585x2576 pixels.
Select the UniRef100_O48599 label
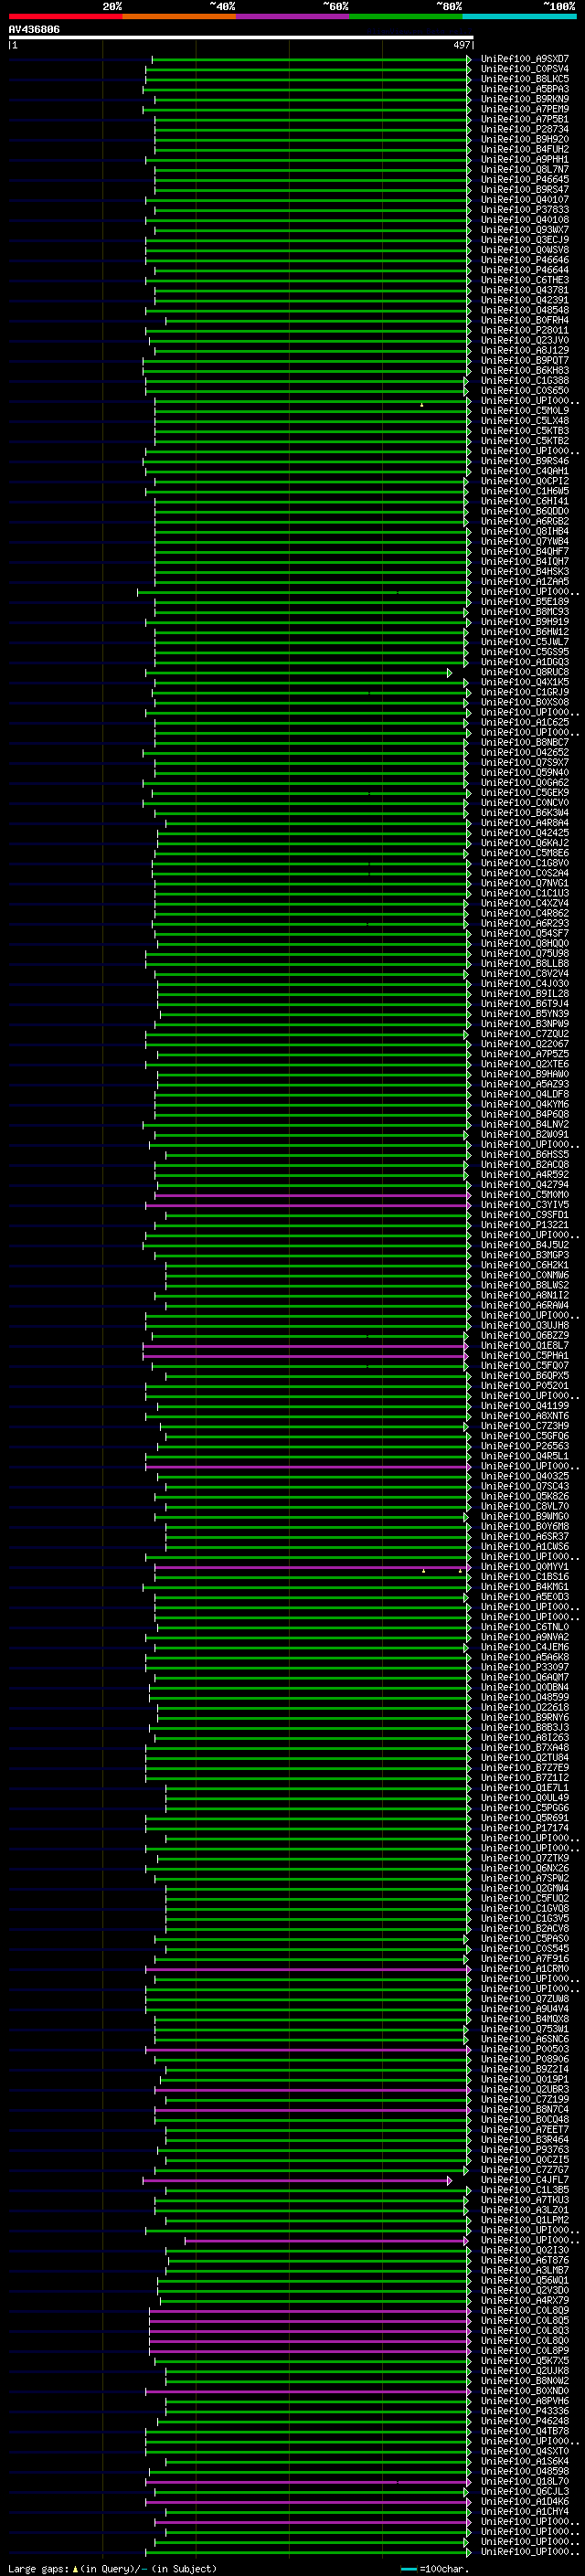pyautogui.click(x=525, y=1698)
